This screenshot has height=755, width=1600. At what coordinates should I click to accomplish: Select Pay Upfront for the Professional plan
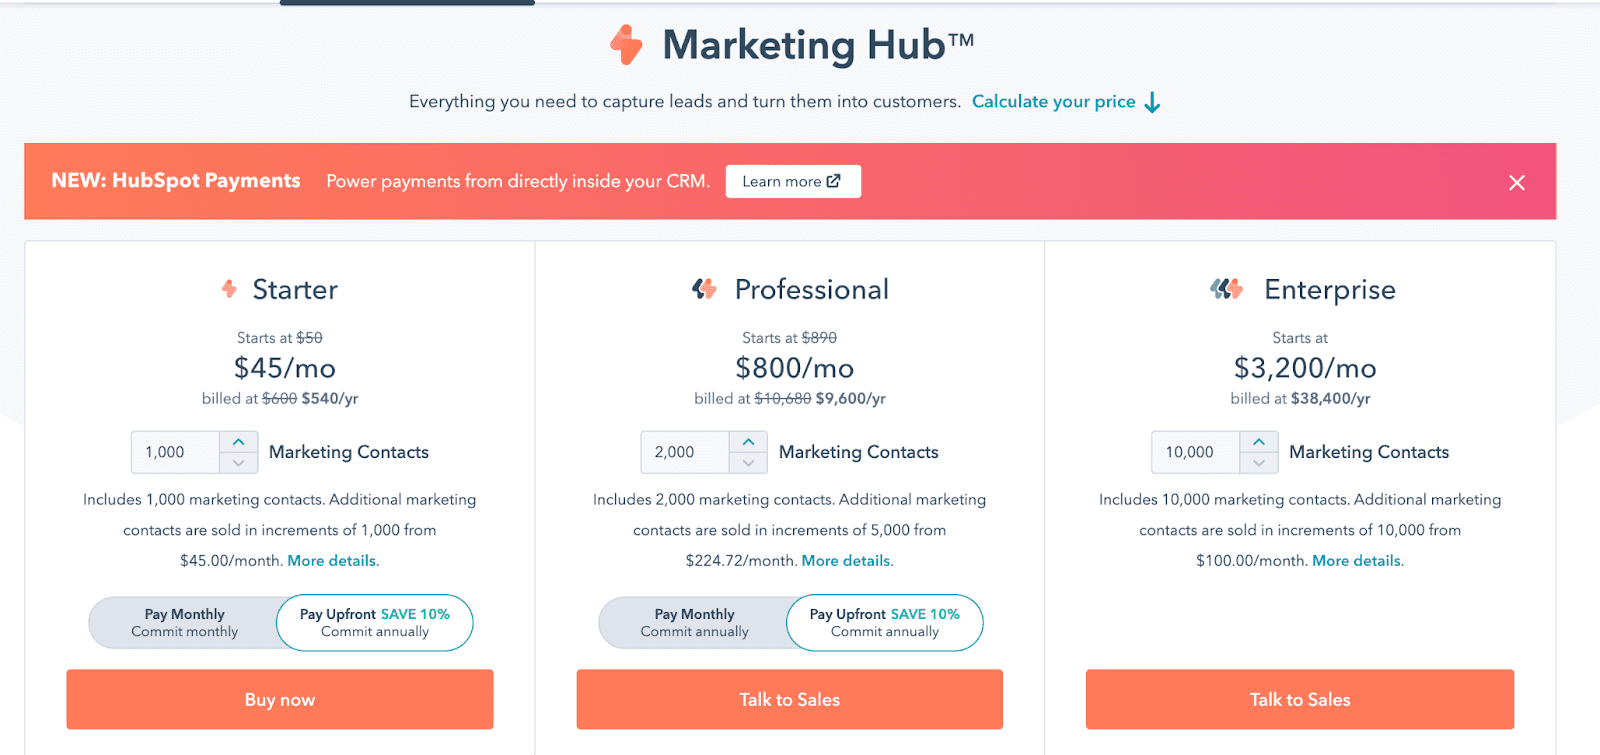(x=884, y=622)
